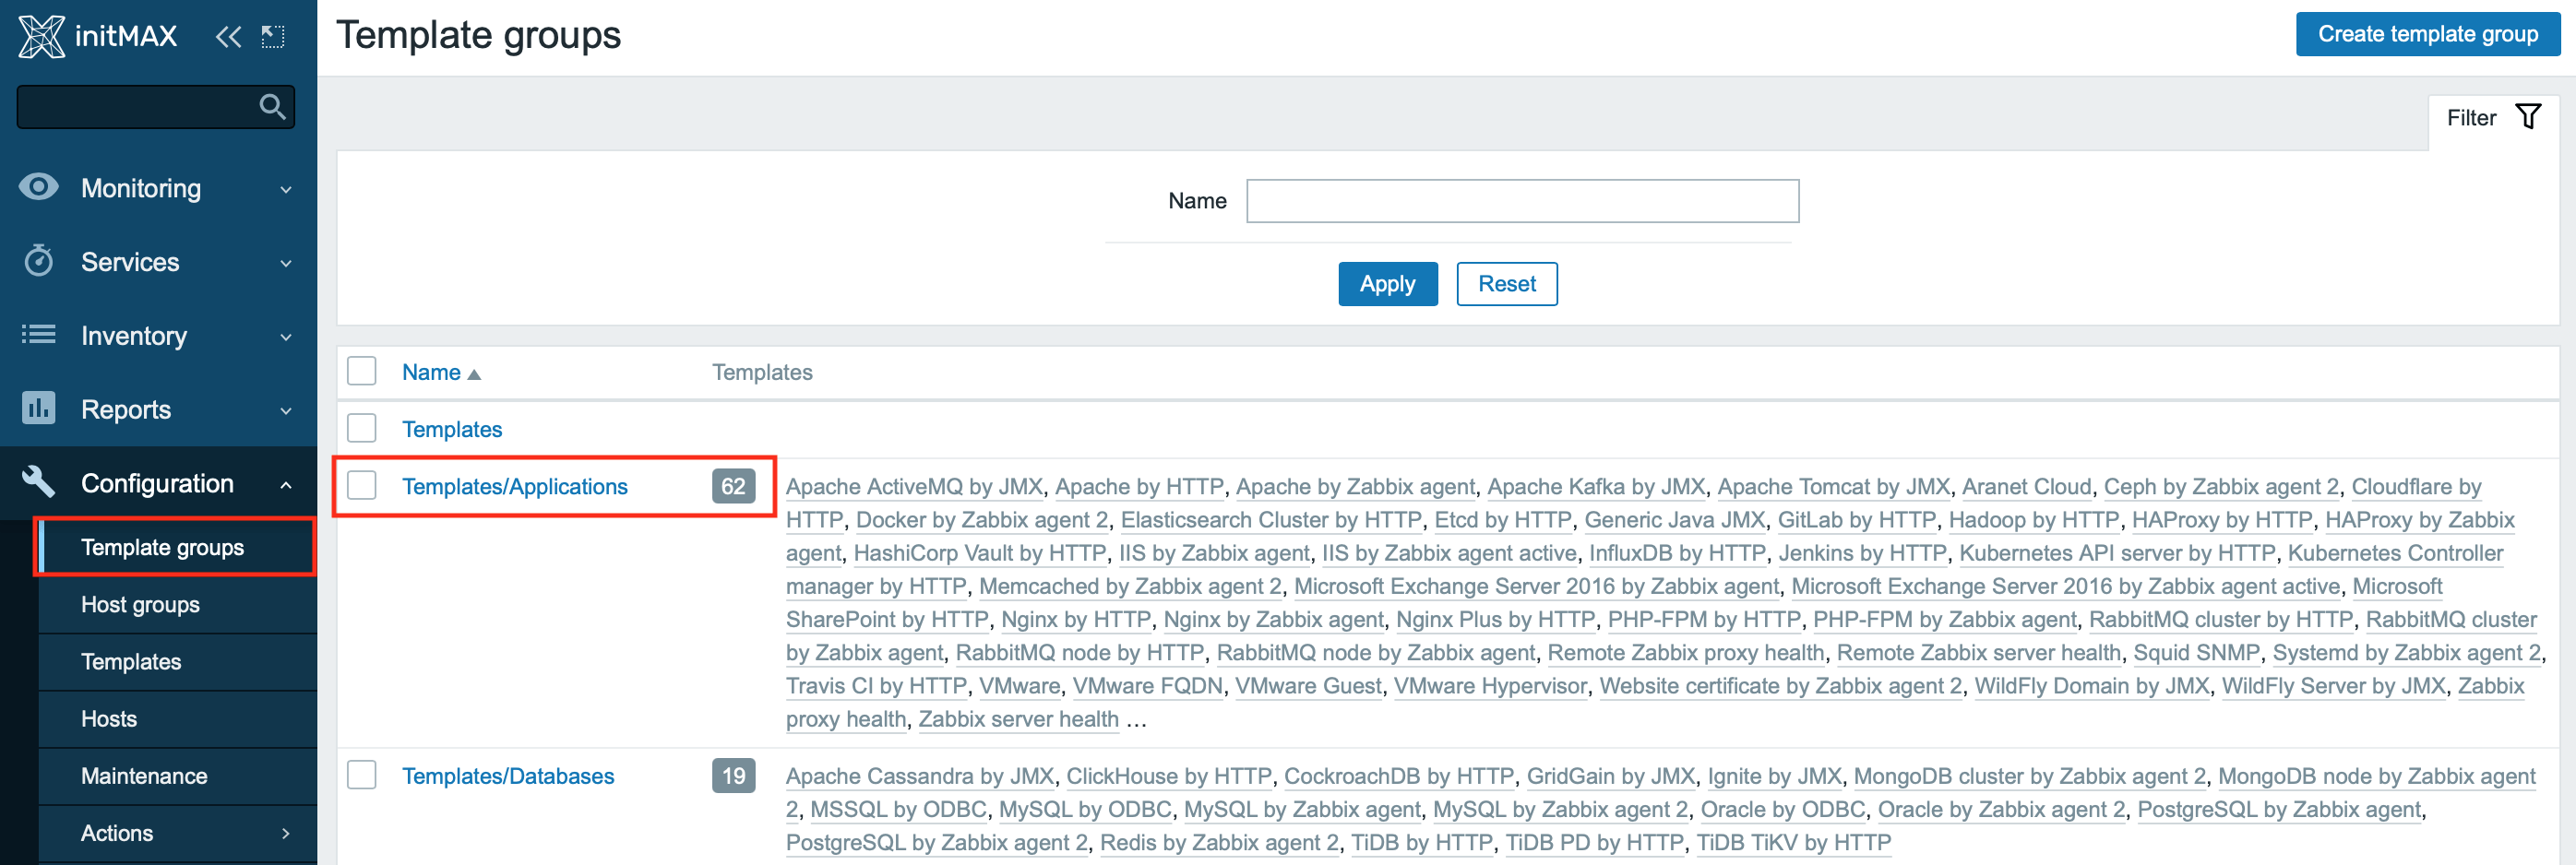Click the Configuration wrench icon

coord(39,482)
